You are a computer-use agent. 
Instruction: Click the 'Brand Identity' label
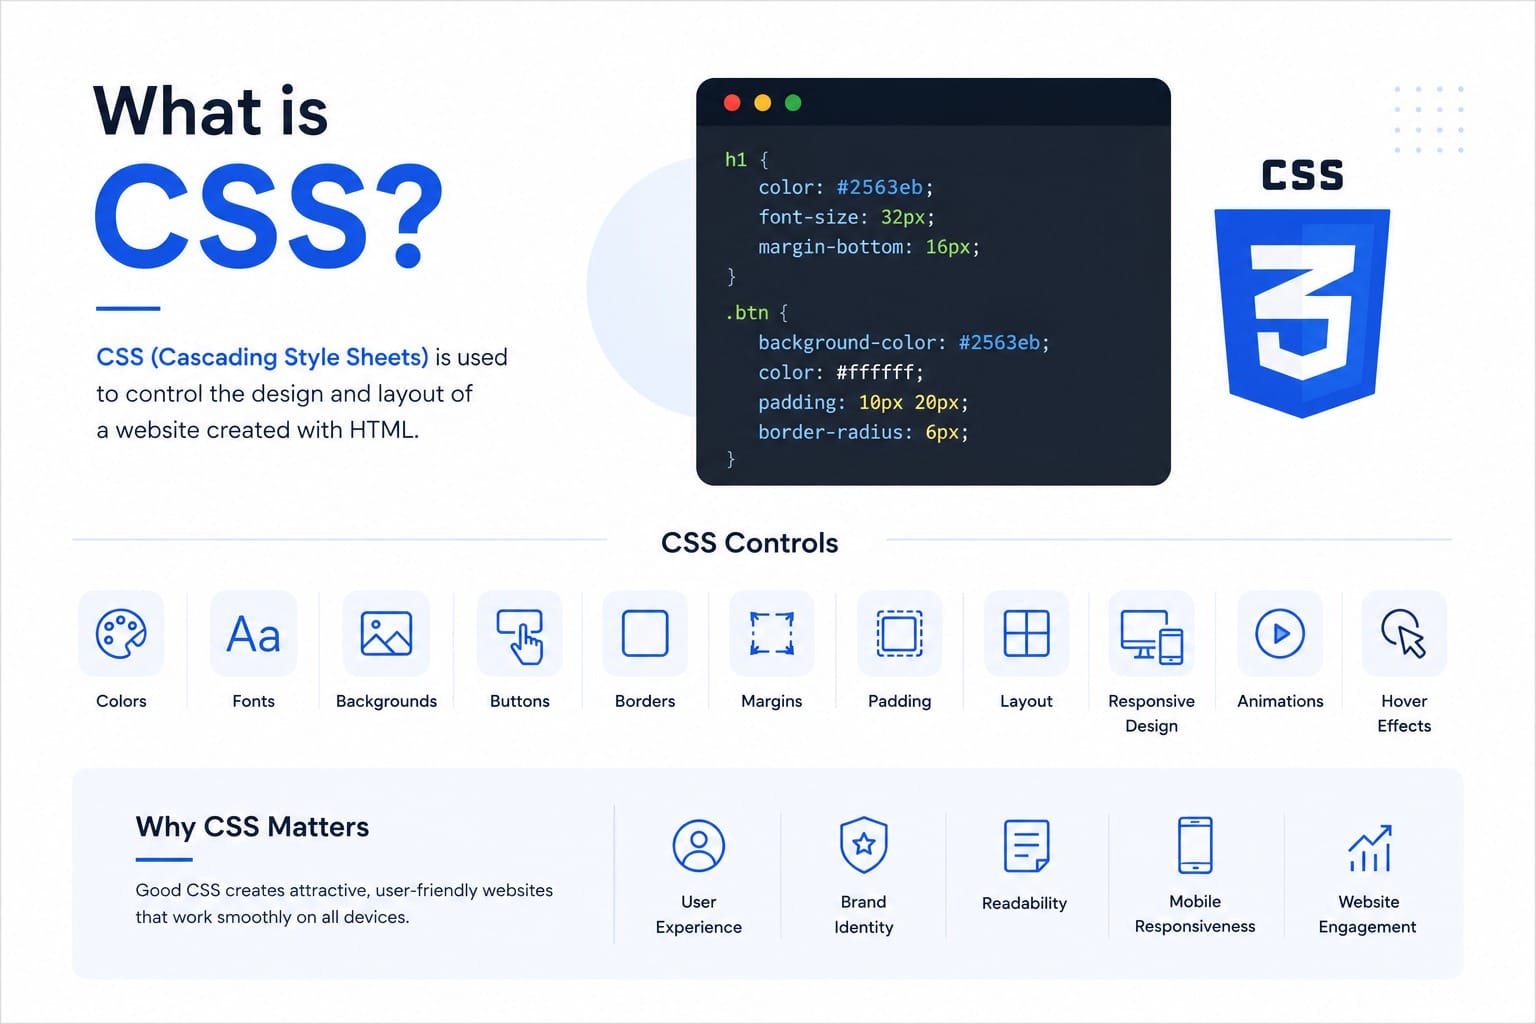pos(864,914)
